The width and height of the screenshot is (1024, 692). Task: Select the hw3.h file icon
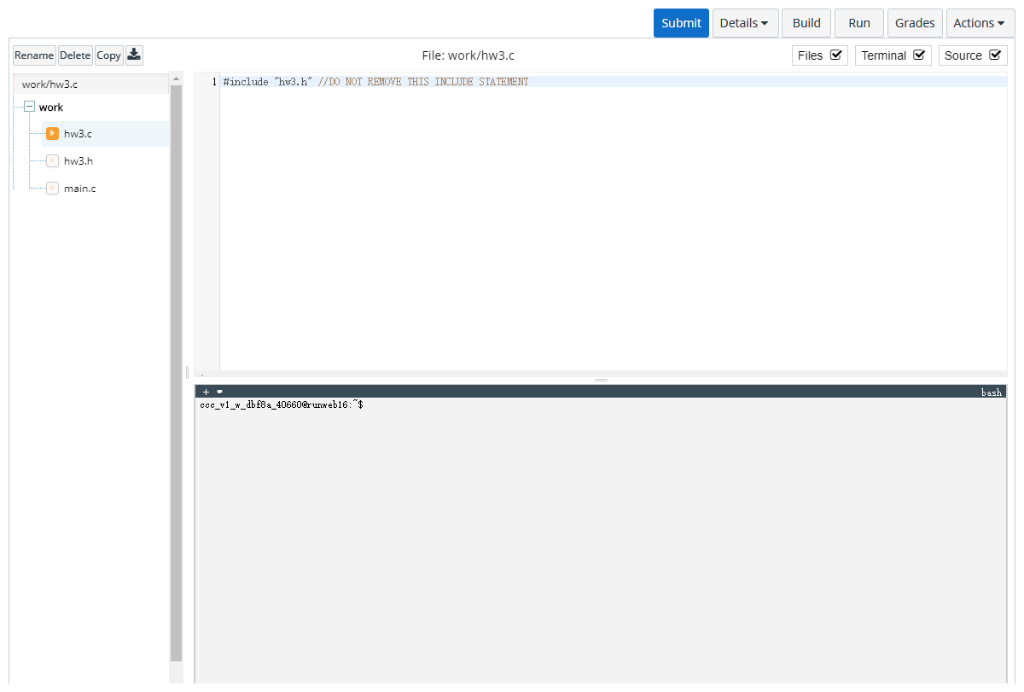click(x=52, y=160)
